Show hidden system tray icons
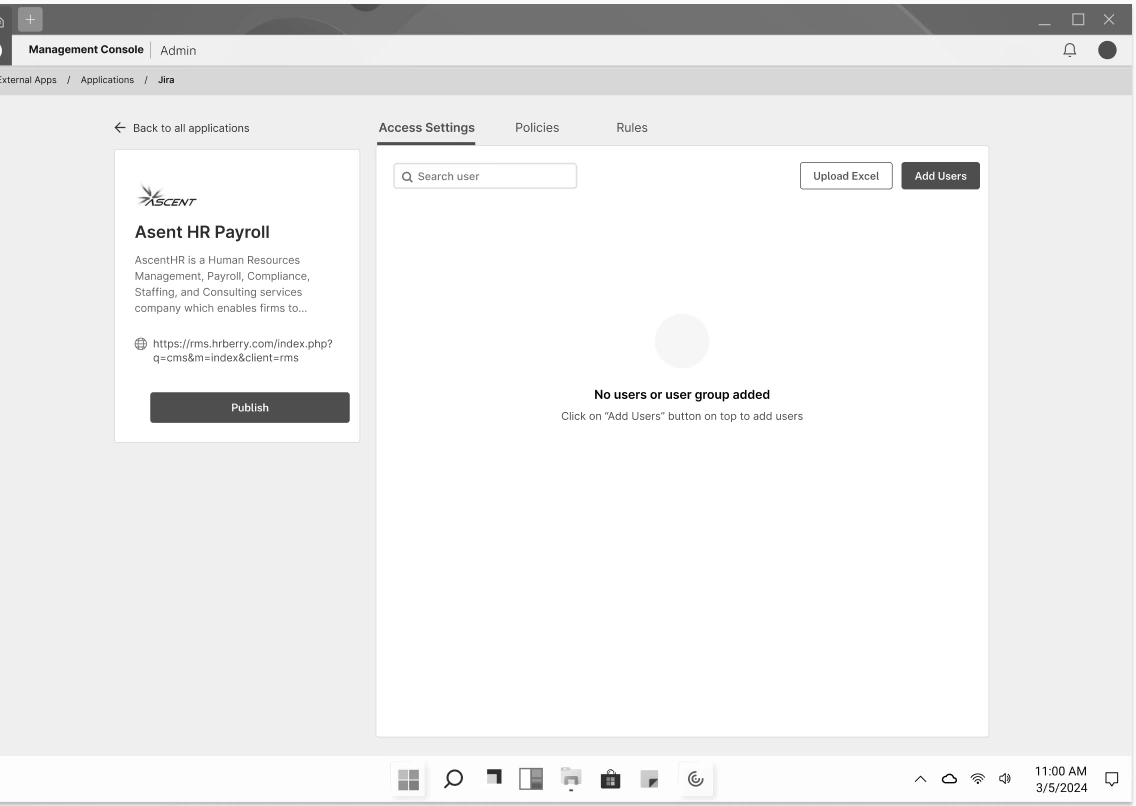 920,779
